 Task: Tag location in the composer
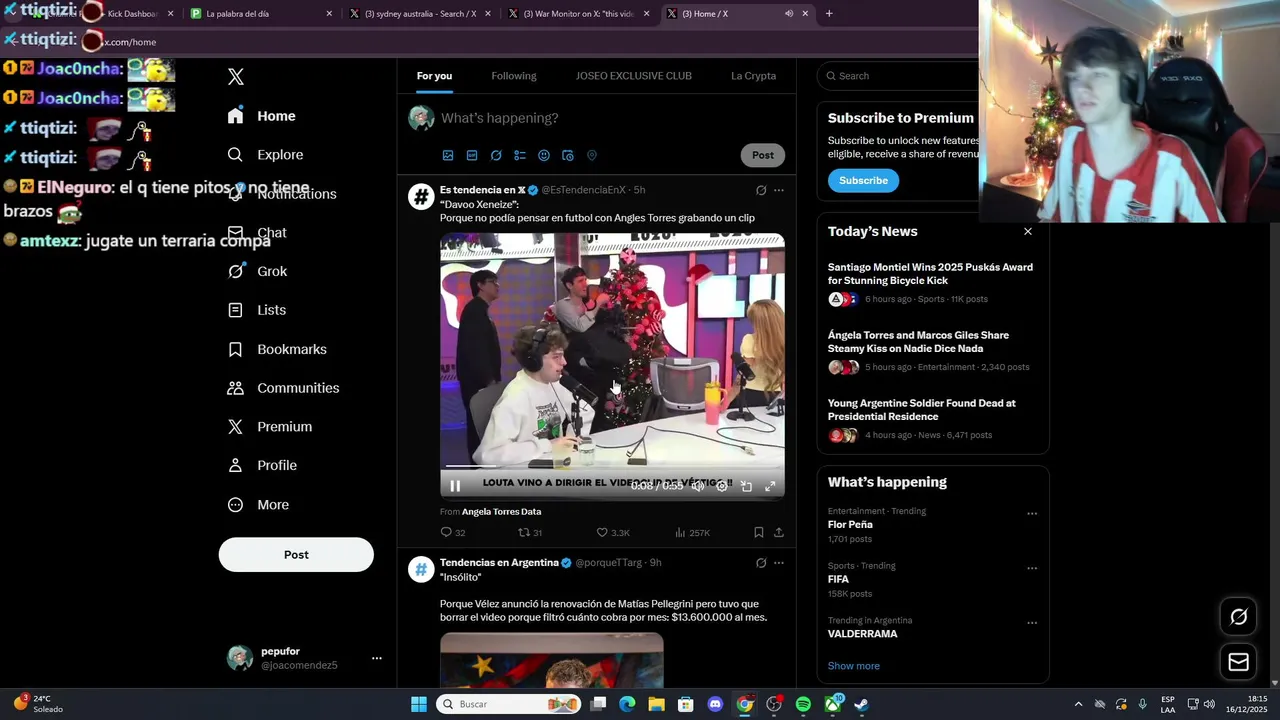point(592,156)
